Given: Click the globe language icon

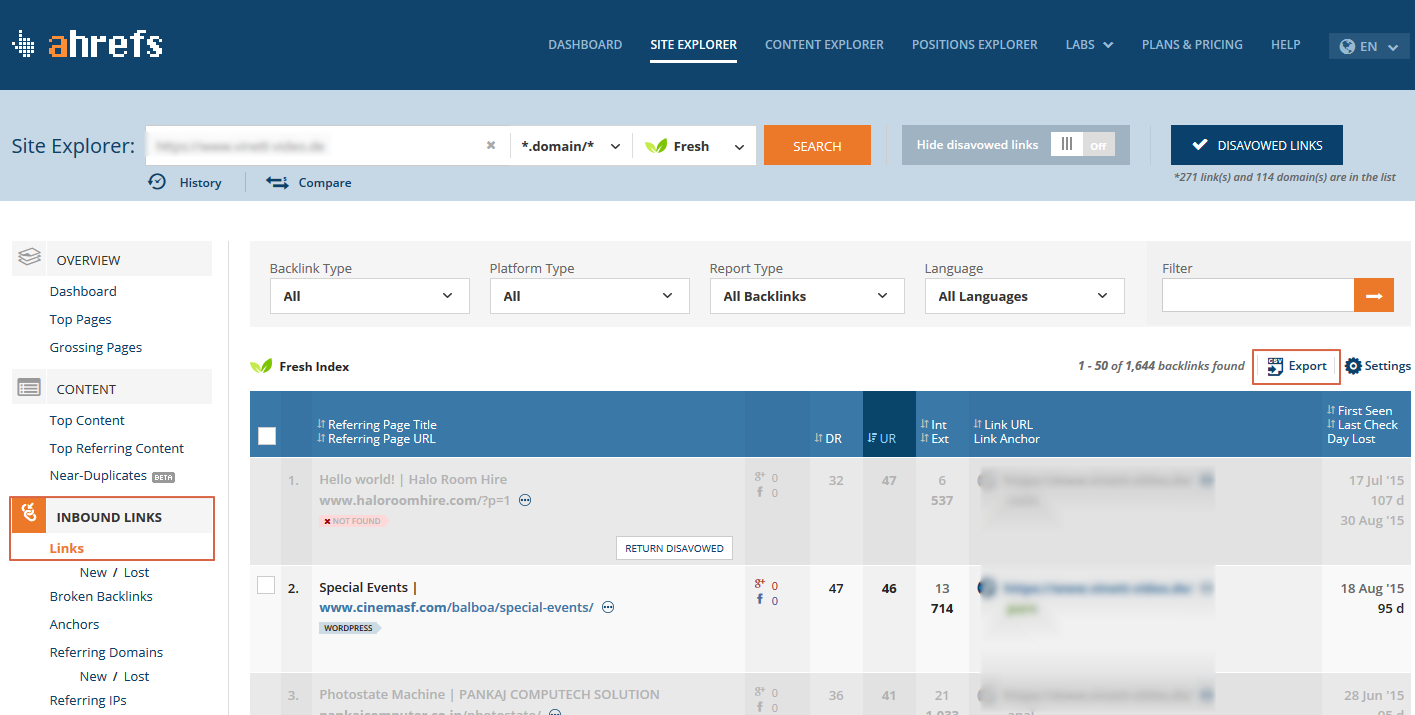Looking at the screenshot, I should click(1347, 46).
